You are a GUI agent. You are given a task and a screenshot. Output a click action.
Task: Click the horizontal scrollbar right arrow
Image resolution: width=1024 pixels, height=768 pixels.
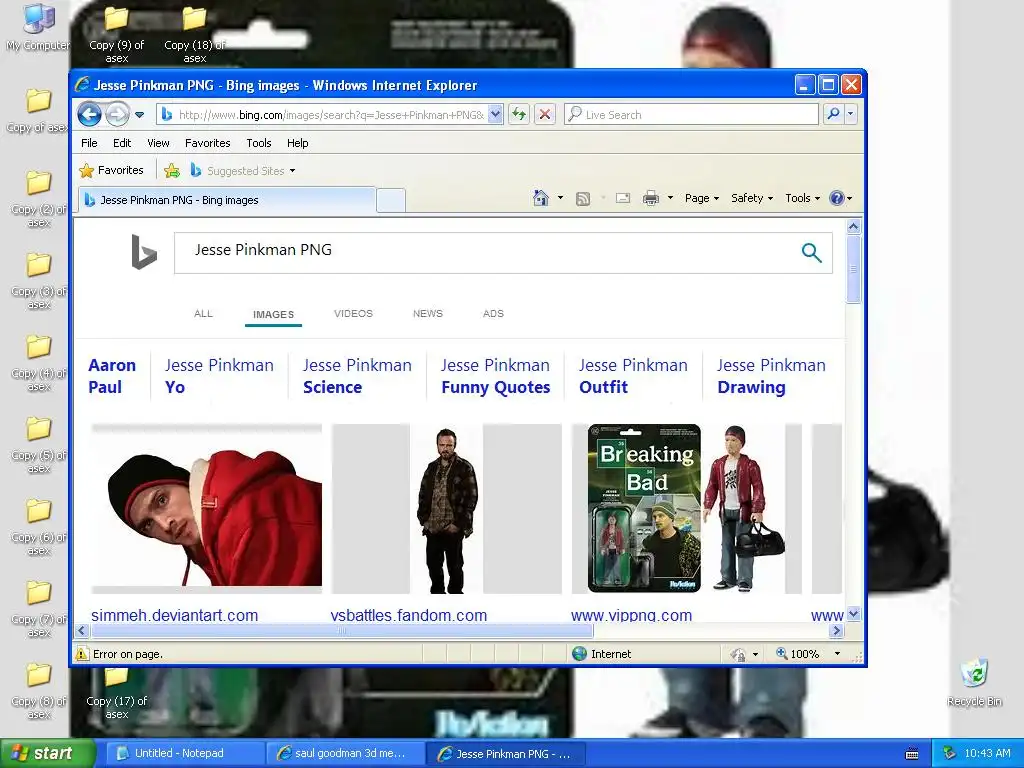pyautogui.click(x=837, y=631)
